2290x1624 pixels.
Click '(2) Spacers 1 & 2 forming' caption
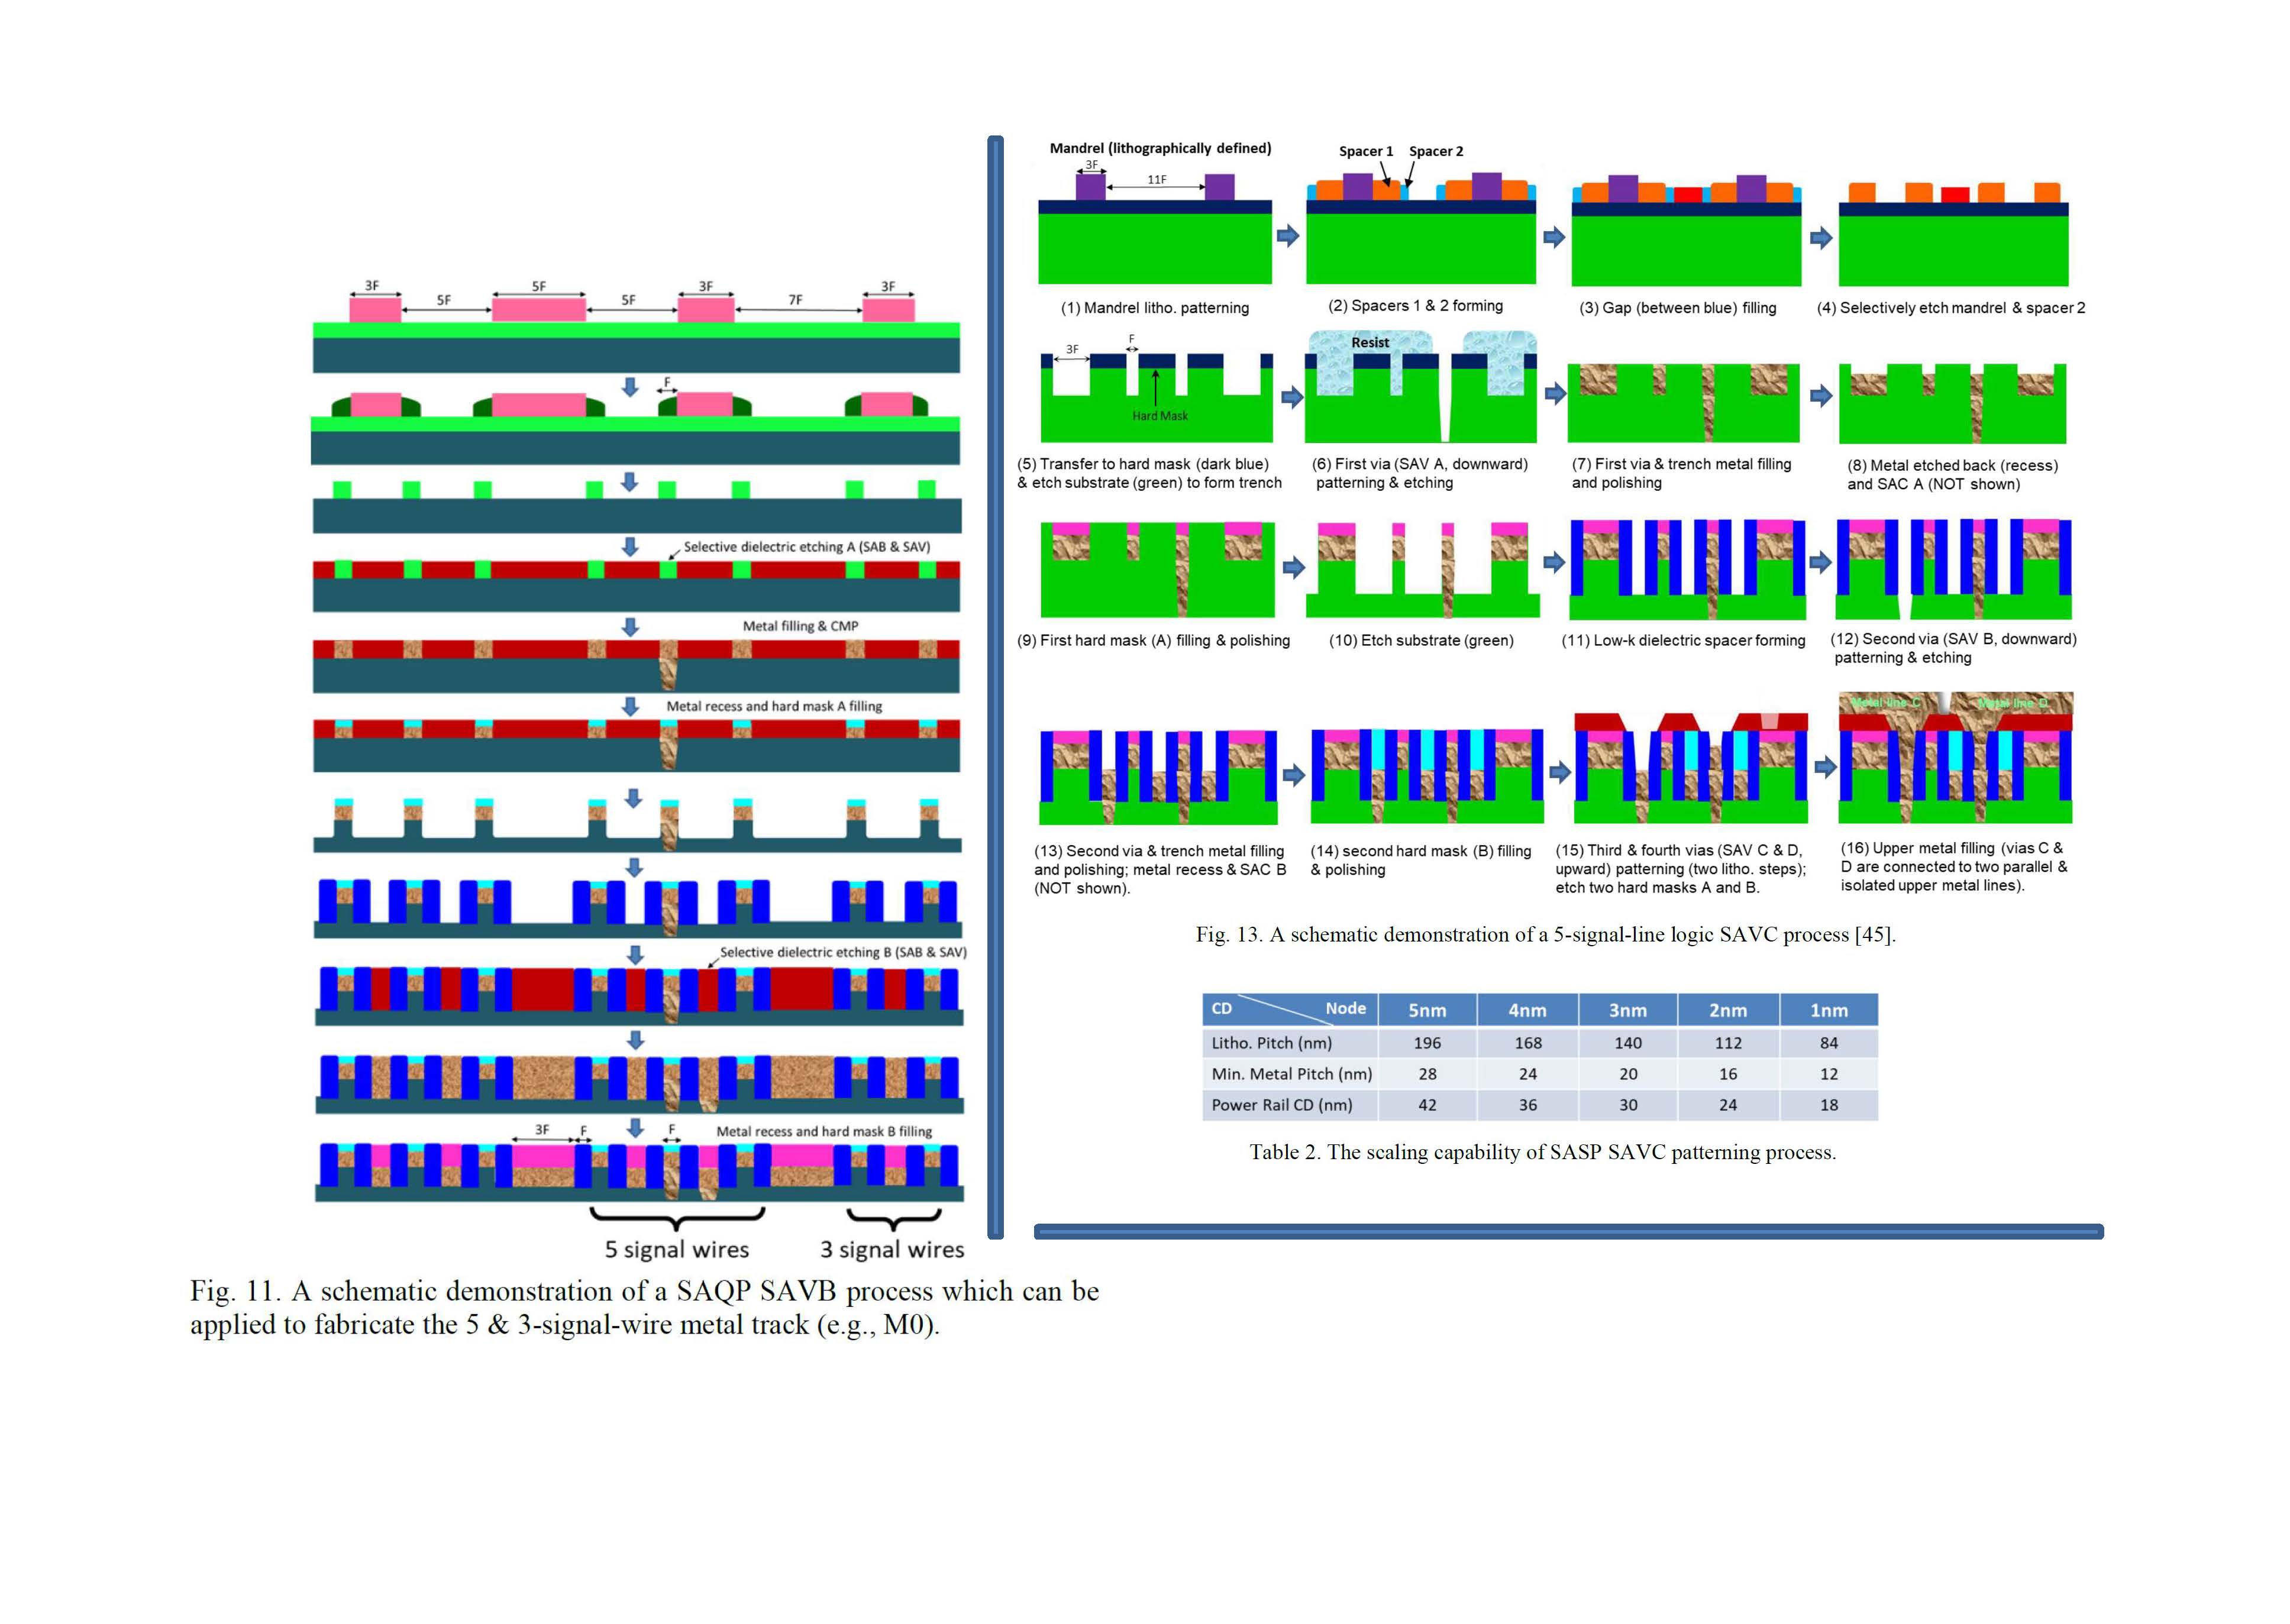(1415, 306)
